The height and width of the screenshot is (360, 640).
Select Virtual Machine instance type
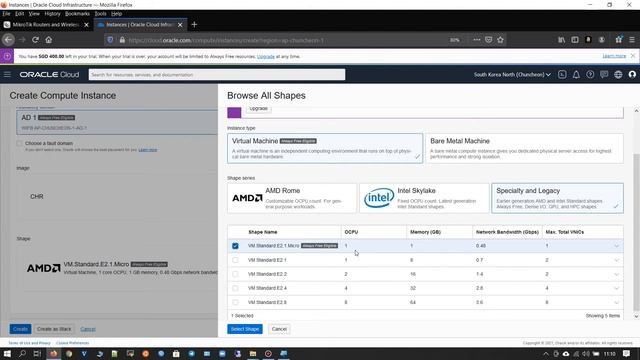(x=325, y=148)
